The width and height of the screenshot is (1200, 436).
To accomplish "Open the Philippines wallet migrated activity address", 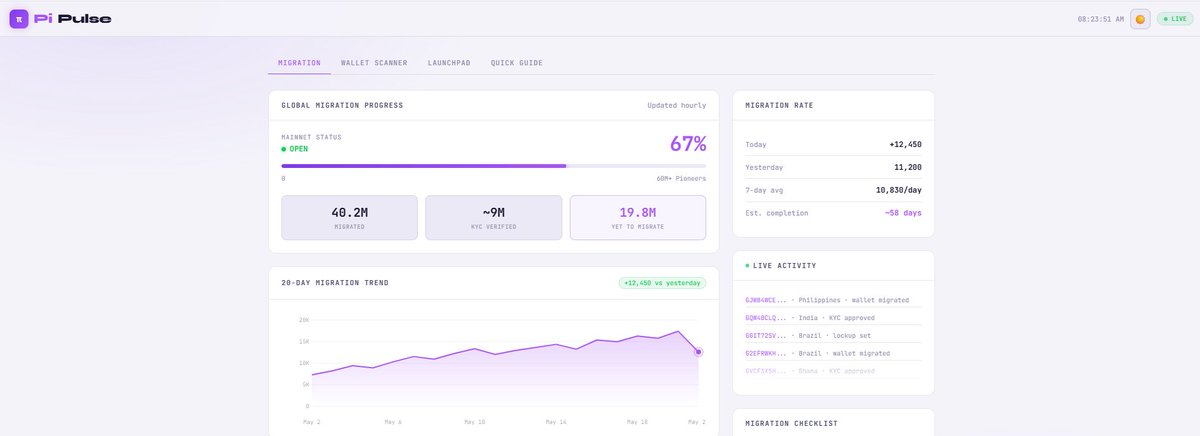I will click(x=767, y=300).
